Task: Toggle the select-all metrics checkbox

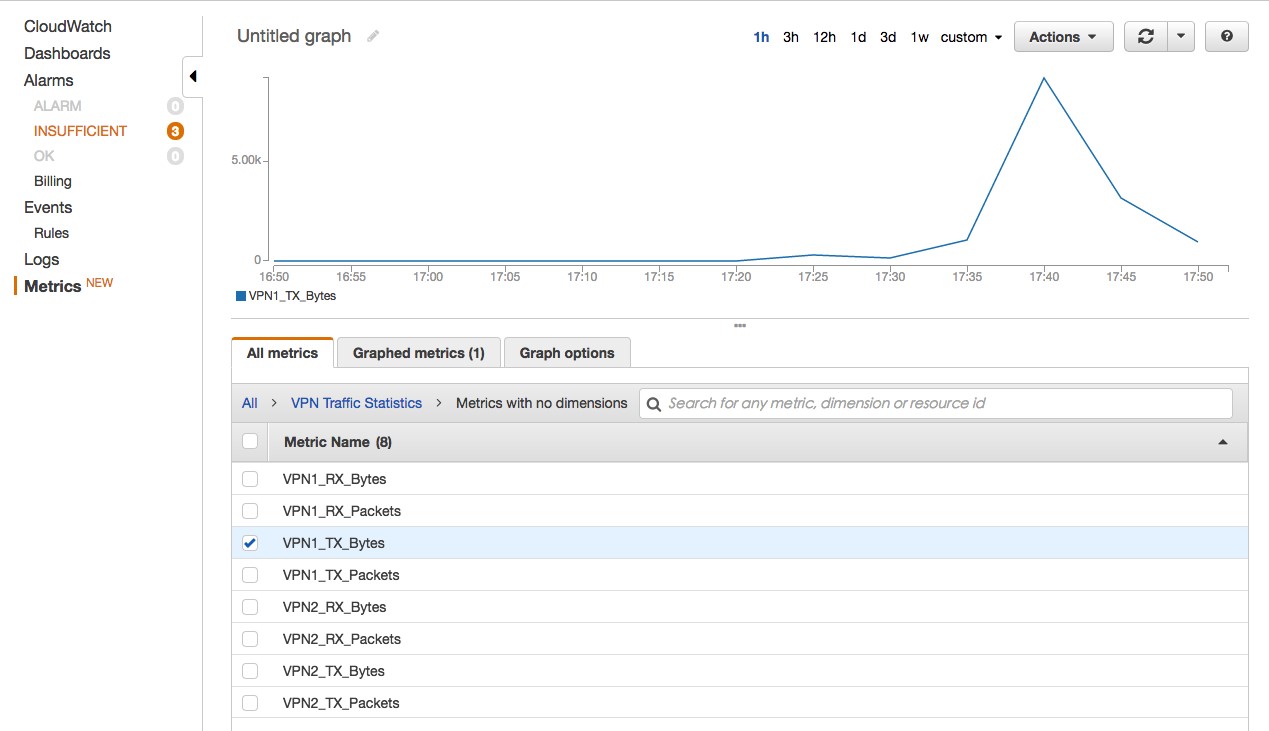Action: click(250, 441)
